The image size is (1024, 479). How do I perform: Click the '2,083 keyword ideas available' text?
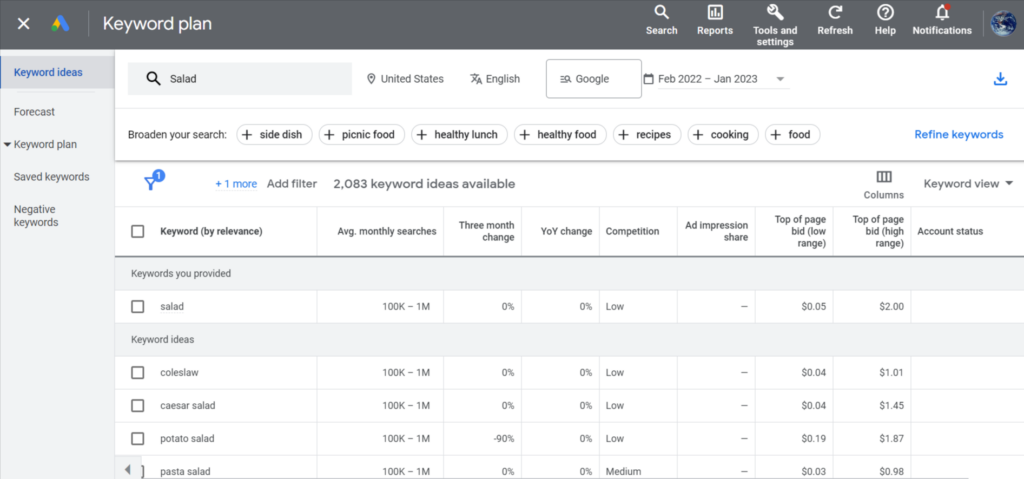(x=424, y=184)
